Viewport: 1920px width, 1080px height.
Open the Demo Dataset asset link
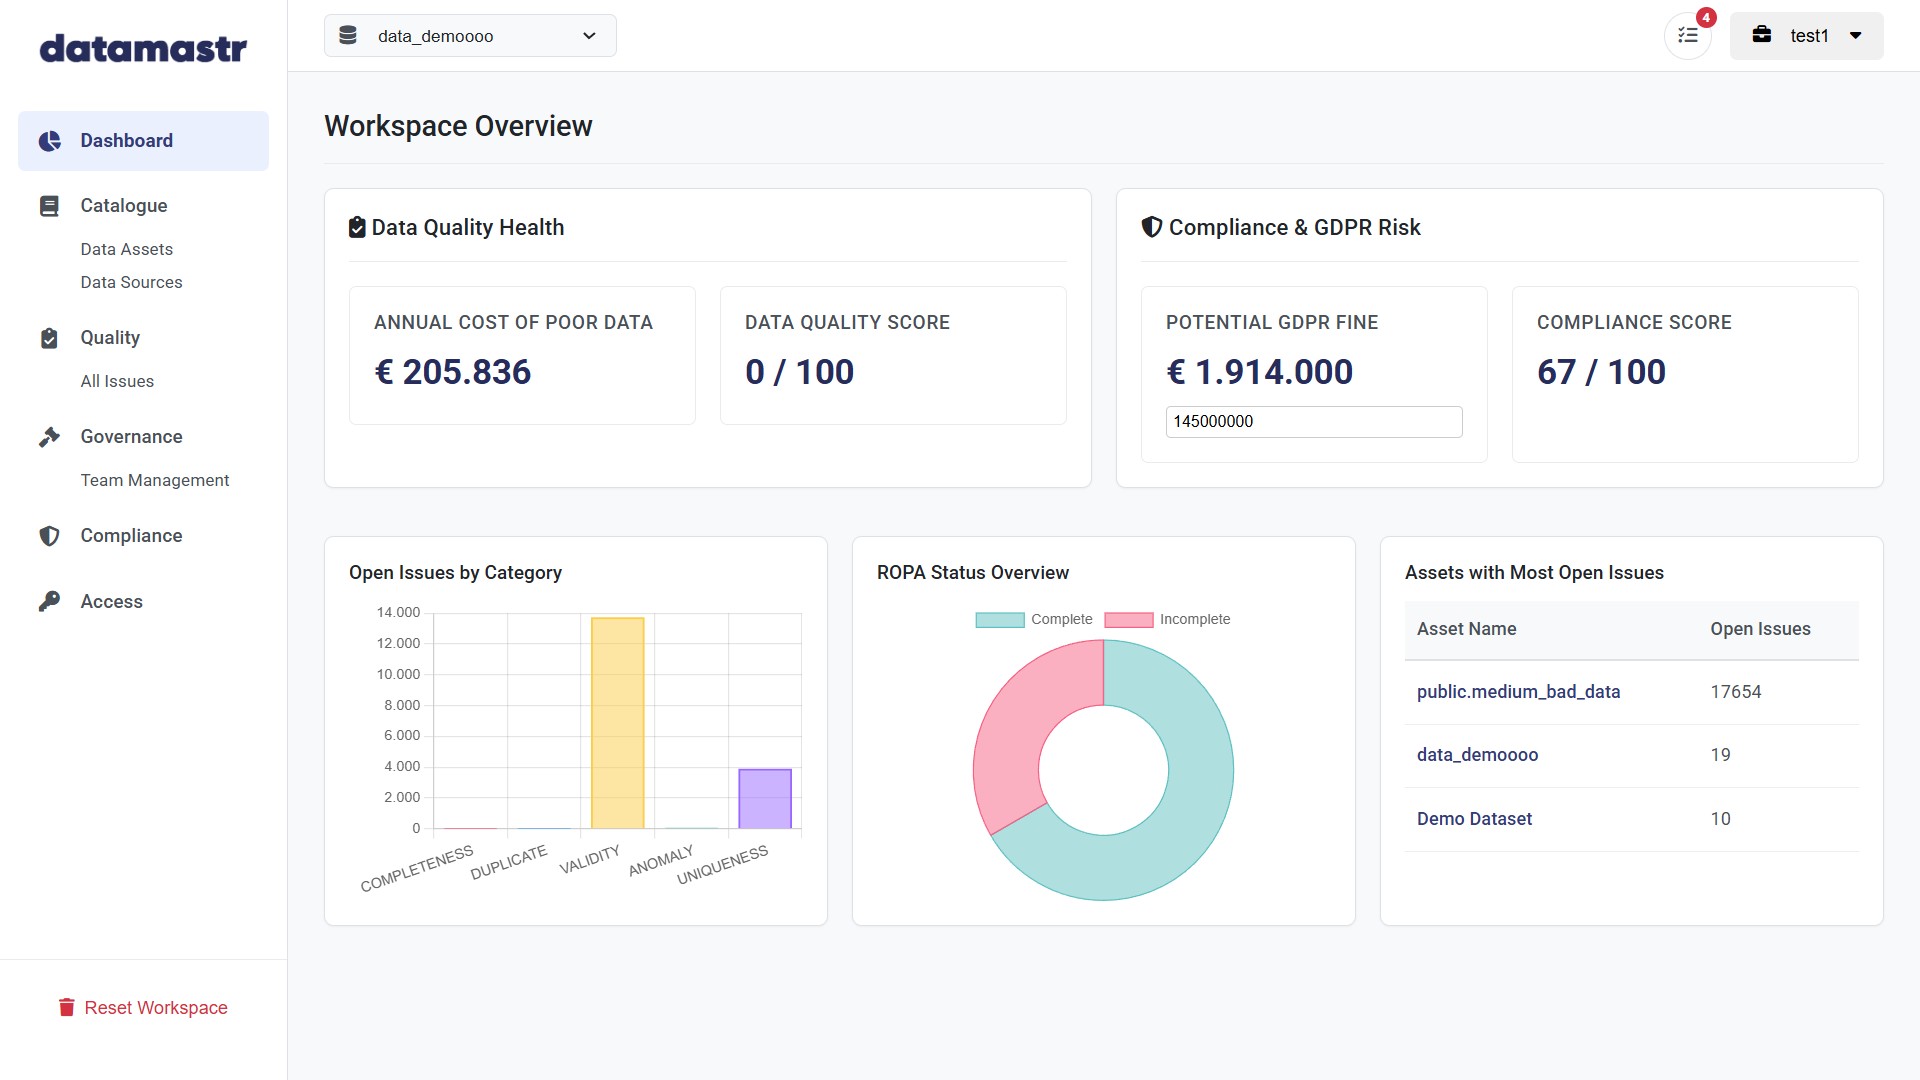tap(1474, 819)
